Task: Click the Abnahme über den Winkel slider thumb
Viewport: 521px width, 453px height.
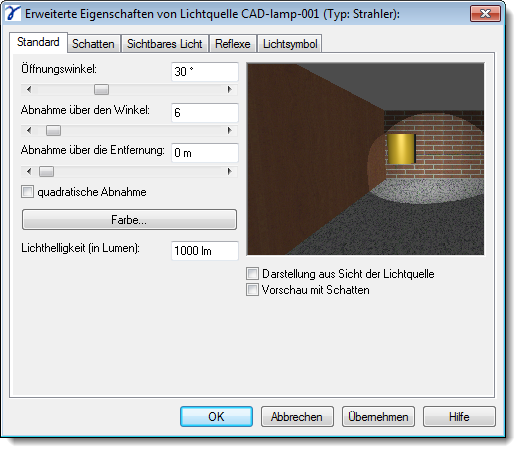Action: (53, 130)
